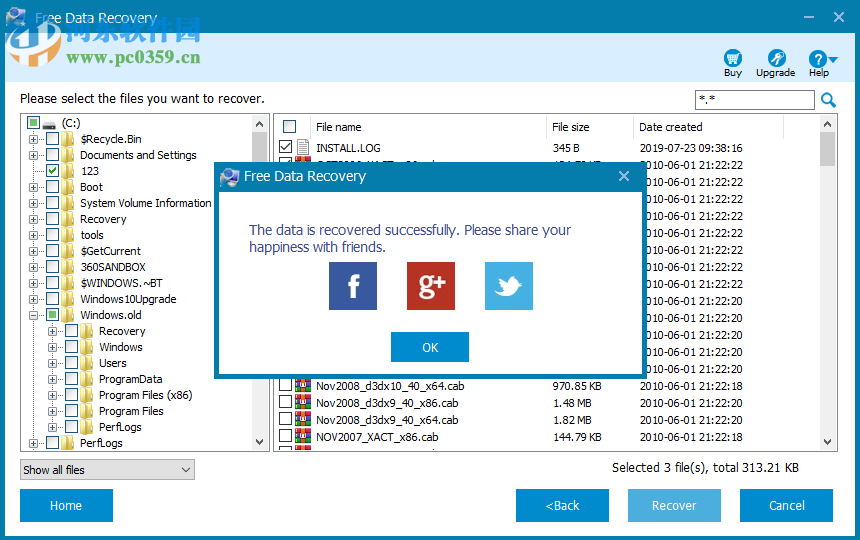This screenshot has height=540, width=860.
Task: Check the Documents and Settings checkbox
Action: [53, 155]
